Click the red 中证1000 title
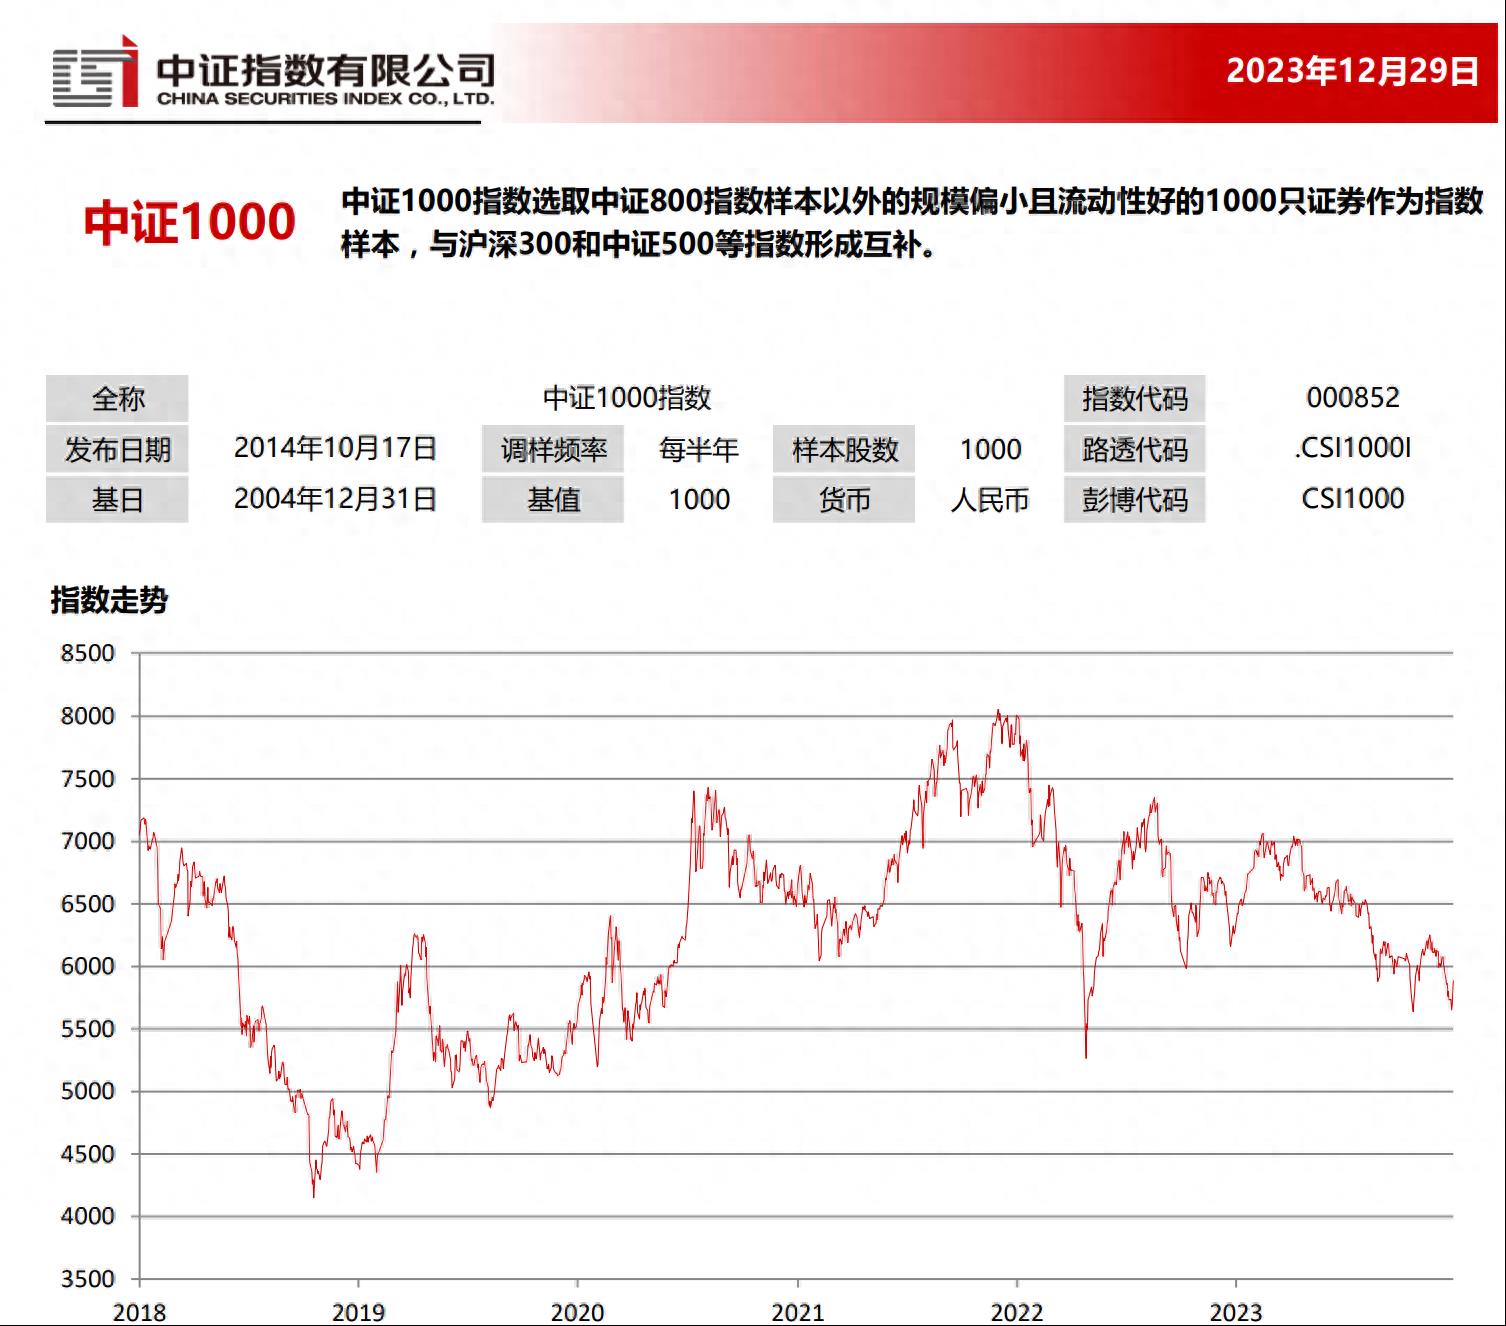This screenshot has width=1506, height=1326. coord(190,222)
